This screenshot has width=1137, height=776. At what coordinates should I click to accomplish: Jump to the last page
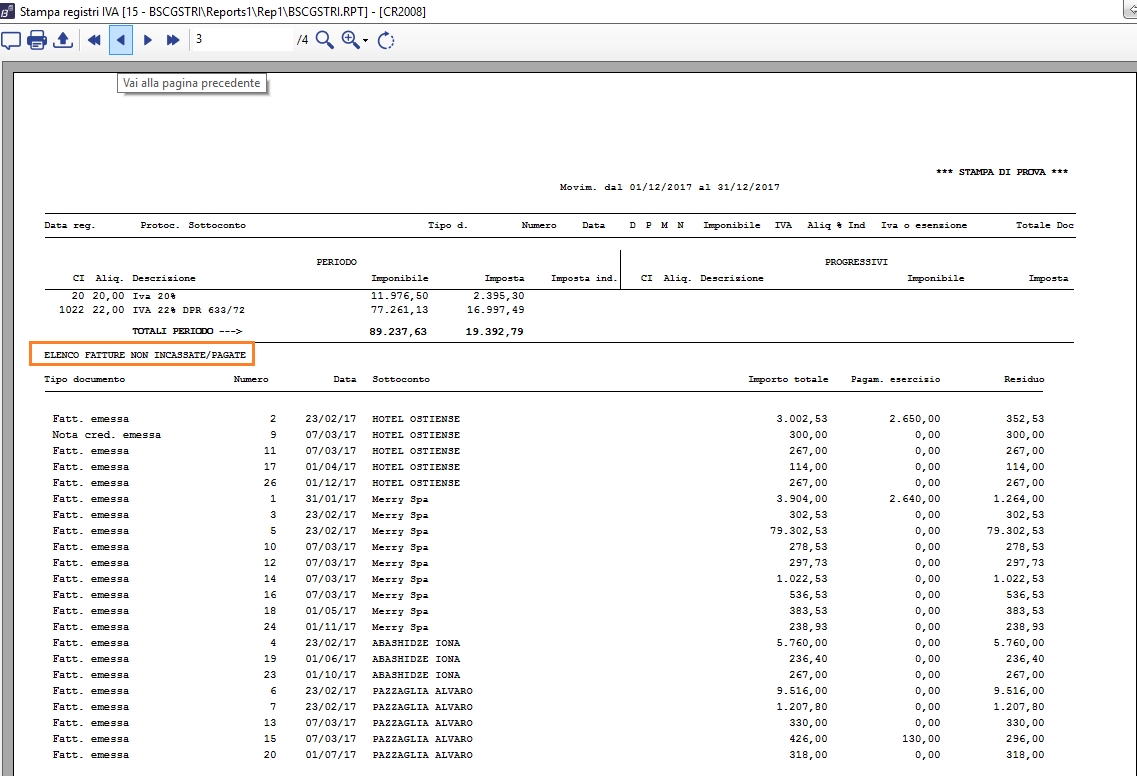pyautogui.click(x=173, y=40)
